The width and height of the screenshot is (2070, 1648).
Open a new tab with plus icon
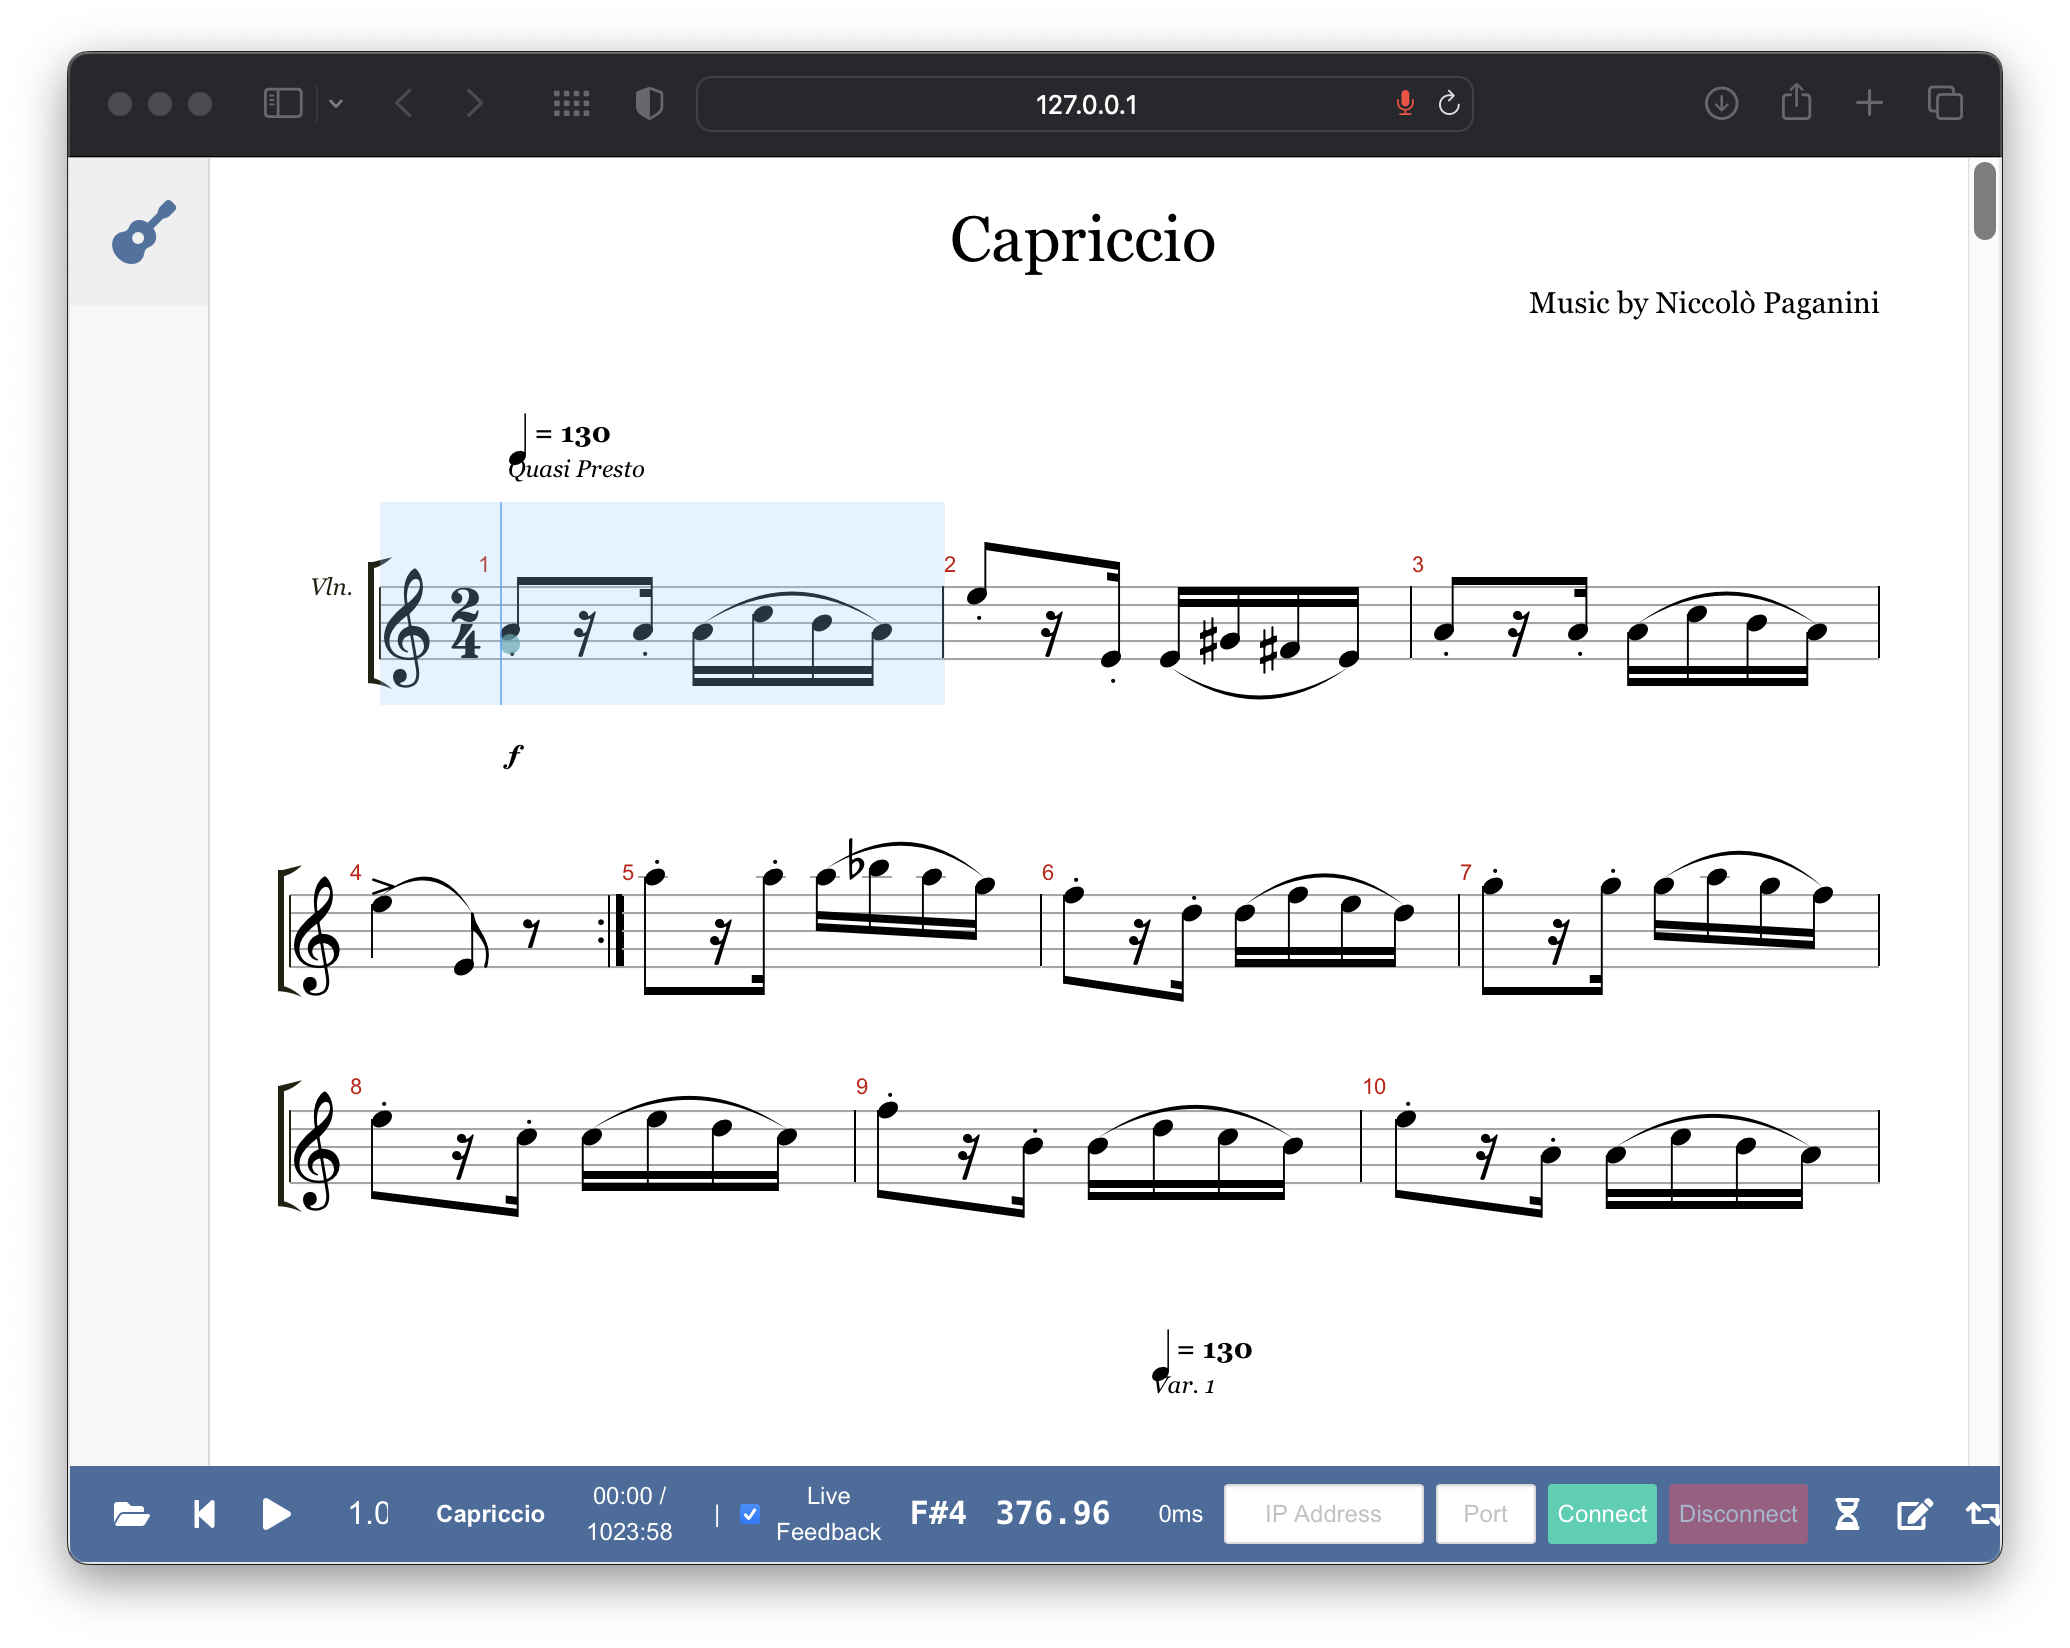tap(1869, 103)
